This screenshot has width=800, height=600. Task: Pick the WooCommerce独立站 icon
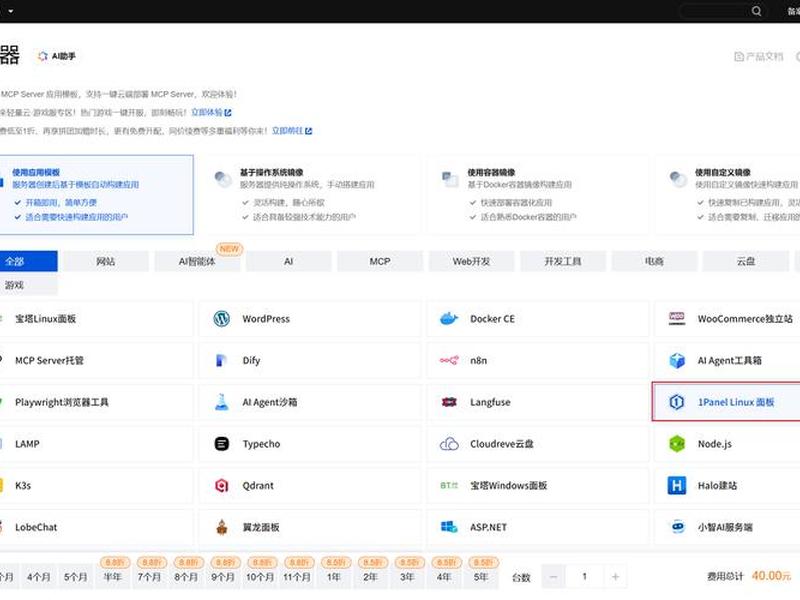(677, 319)
